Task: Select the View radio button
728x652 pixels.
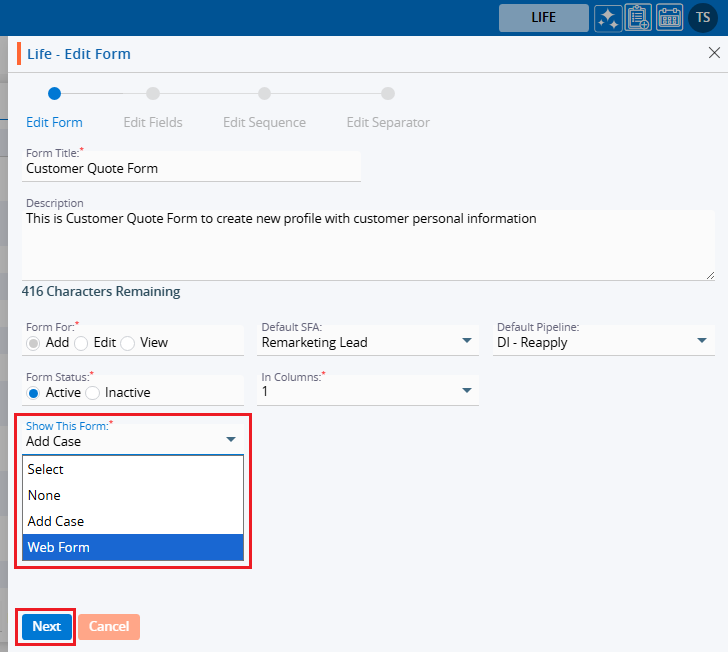Action: pos(127,343)
